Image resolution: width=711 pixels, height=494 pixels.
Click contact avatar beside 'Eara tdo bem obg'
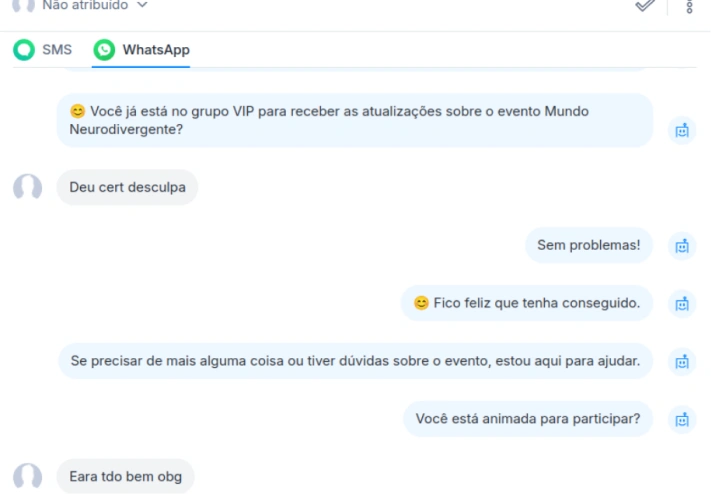(28, 477)
